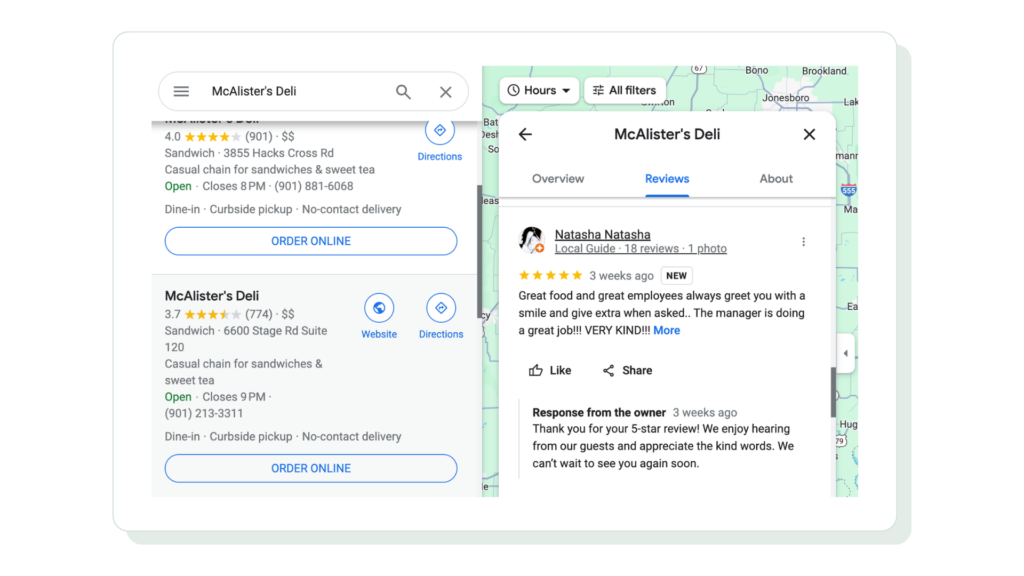The height and width of the screenshot is (576, 1024).
Task: Collapse the side panel with the edge chevron
Action: point(845,352)
